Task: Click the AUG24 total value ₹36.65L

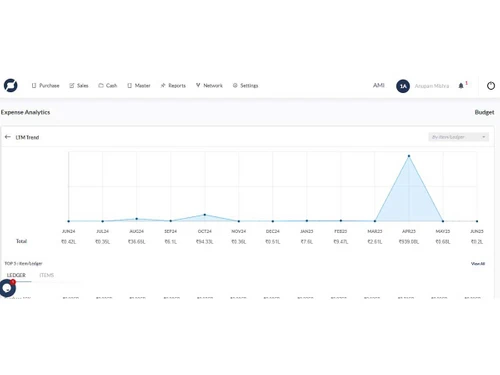Action: (x=137, y=242)
